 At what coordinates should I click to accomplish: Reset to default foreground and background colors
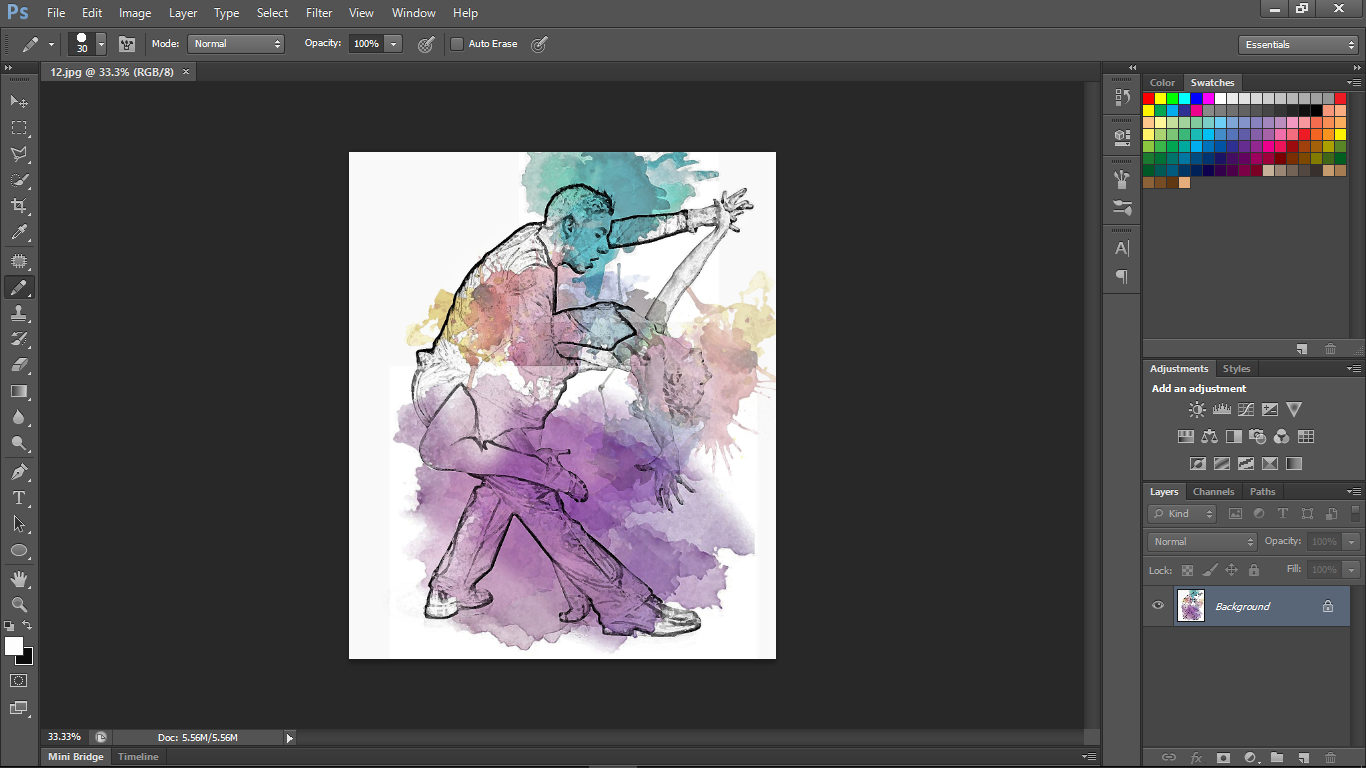coord(9,626)
